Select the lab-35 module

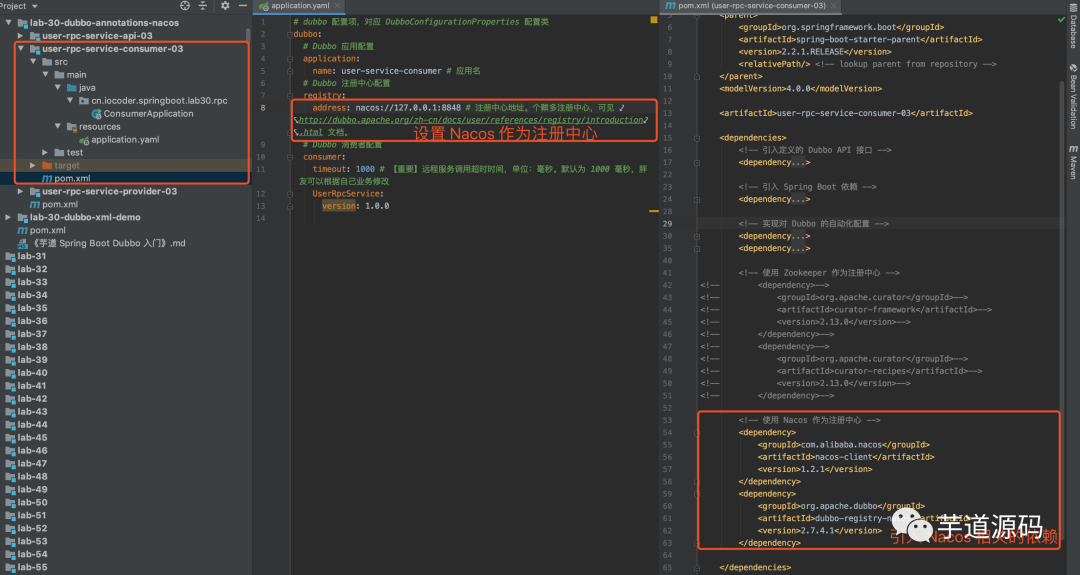tap(32, 308)
